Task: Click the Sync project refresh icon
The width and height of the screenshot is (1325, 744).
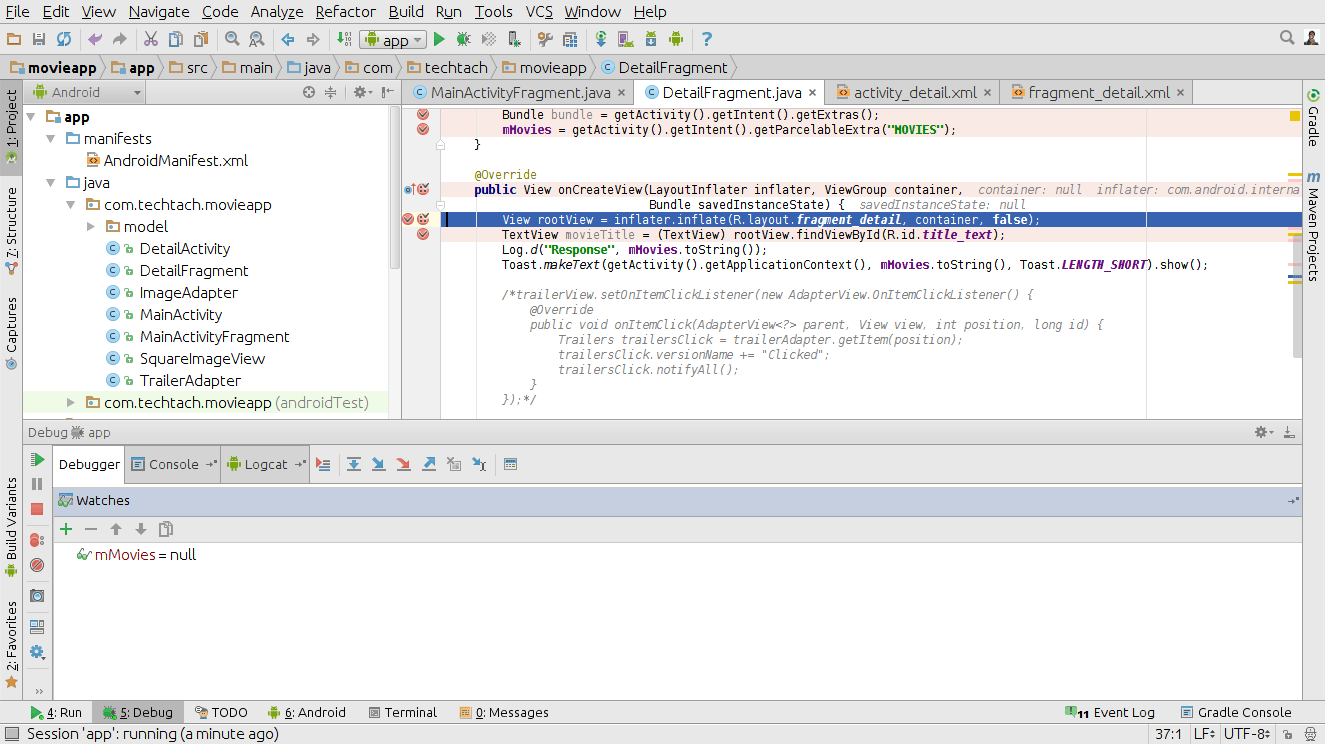Action: pos(64,40)
